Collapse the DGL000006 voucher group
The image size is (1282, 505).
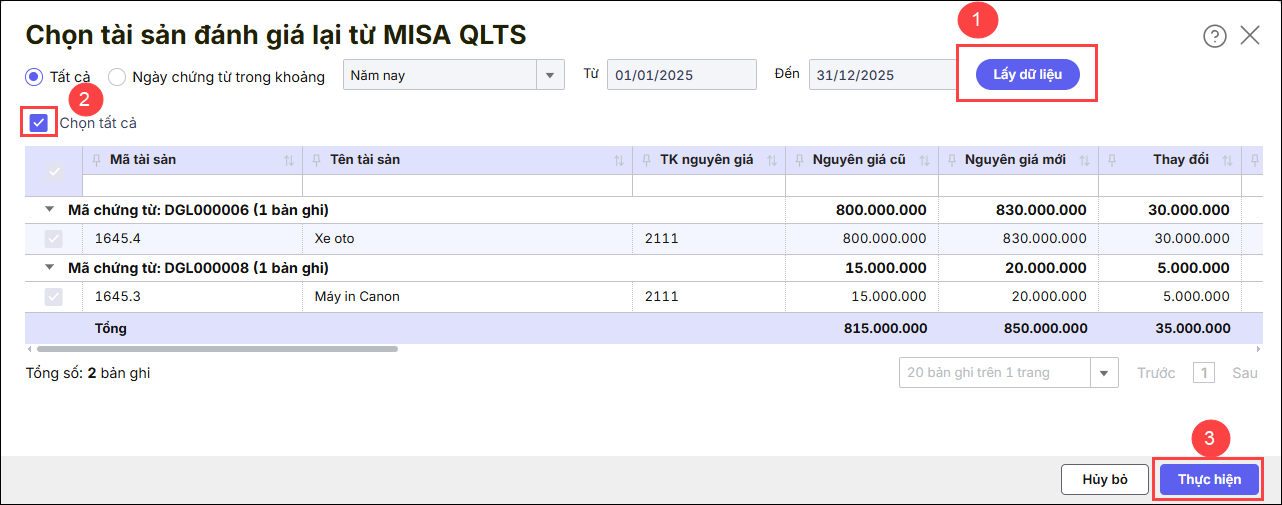49,210
